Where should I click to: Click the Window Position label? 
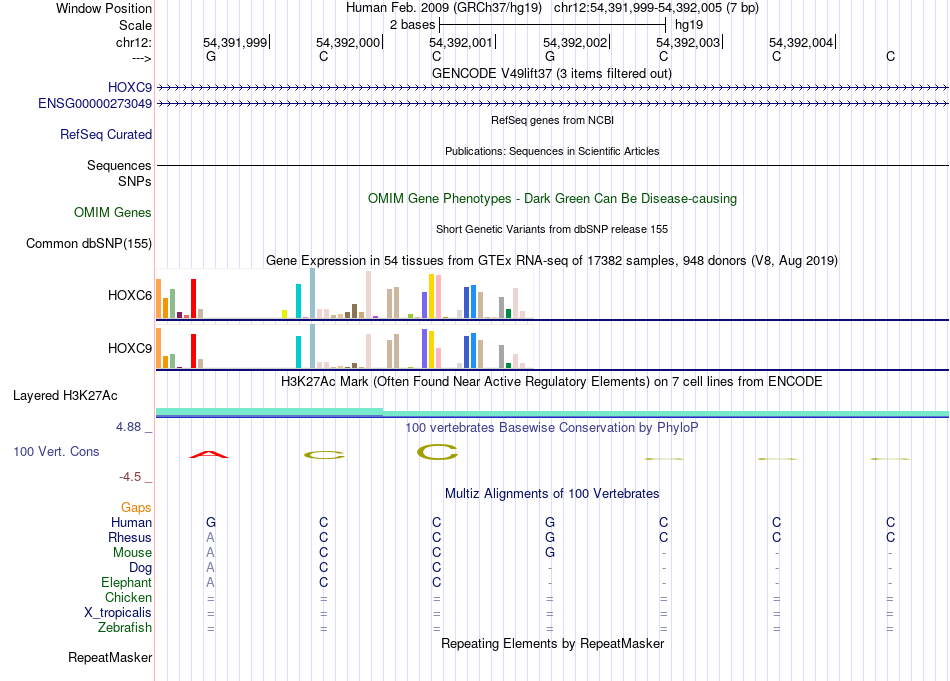coord(104,8)
